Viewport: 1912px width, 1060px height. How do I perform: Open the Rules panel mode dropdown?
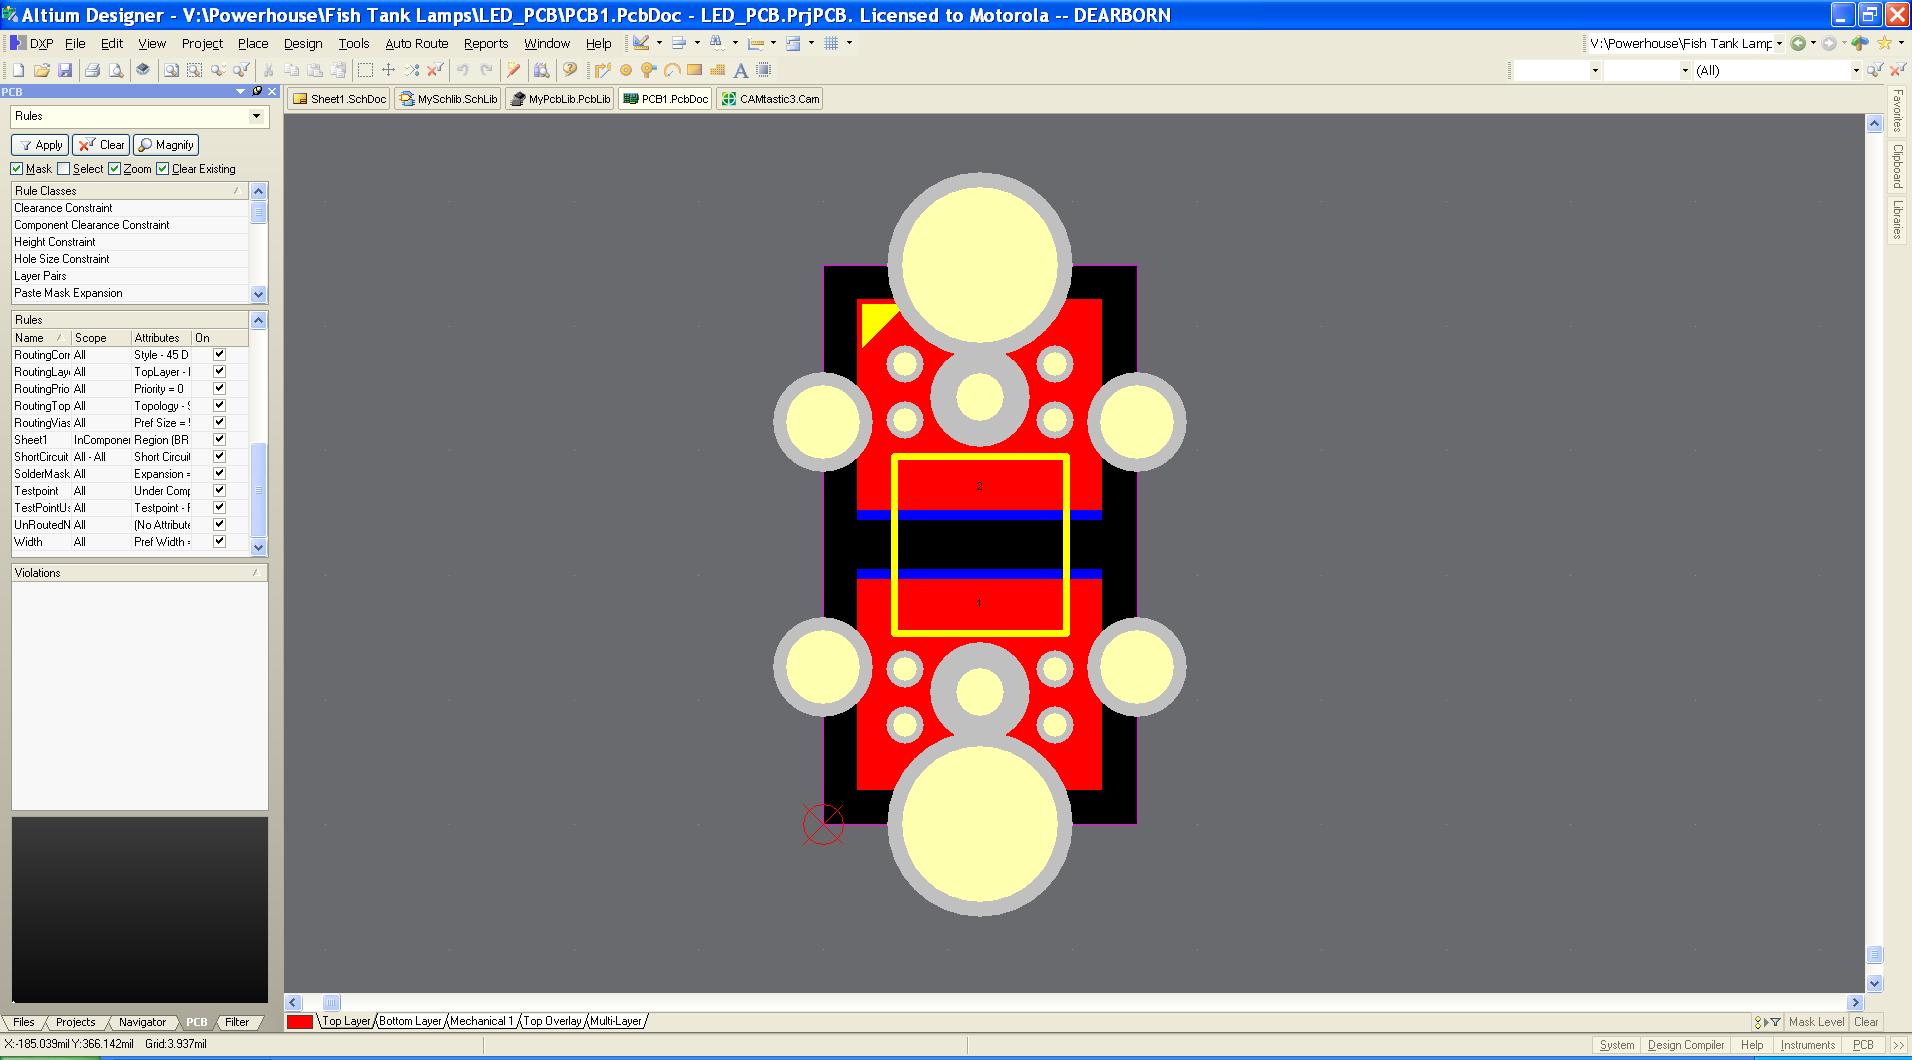pyautogui.click(x=256, y=116)
